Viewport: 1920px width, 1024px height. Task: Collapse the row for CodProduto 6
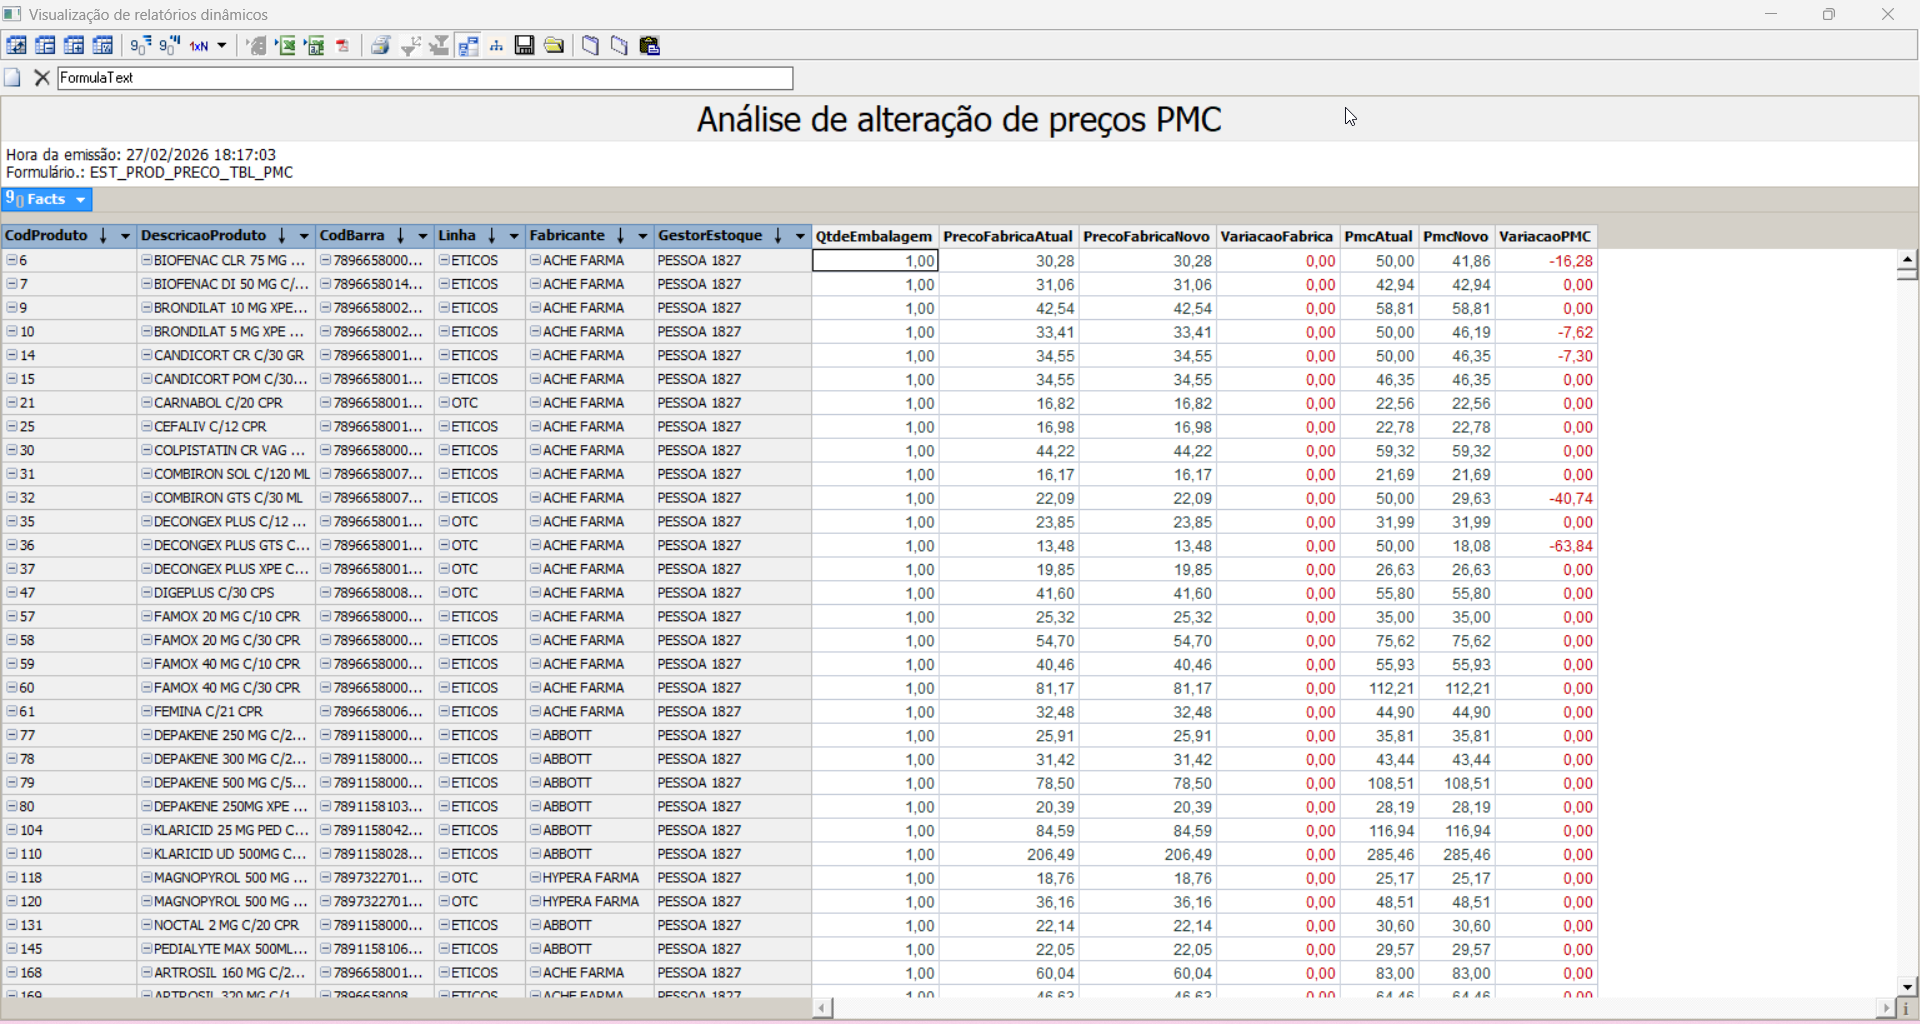(12, 260)
